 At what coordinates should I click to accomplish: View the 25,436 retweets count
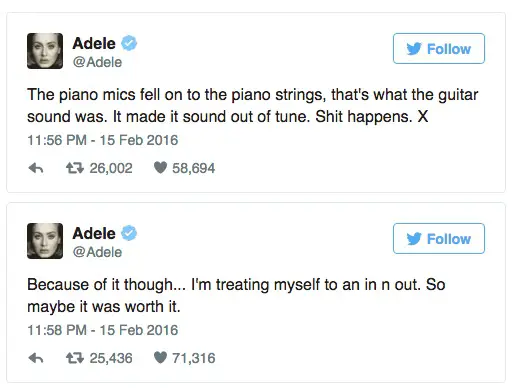111,358
